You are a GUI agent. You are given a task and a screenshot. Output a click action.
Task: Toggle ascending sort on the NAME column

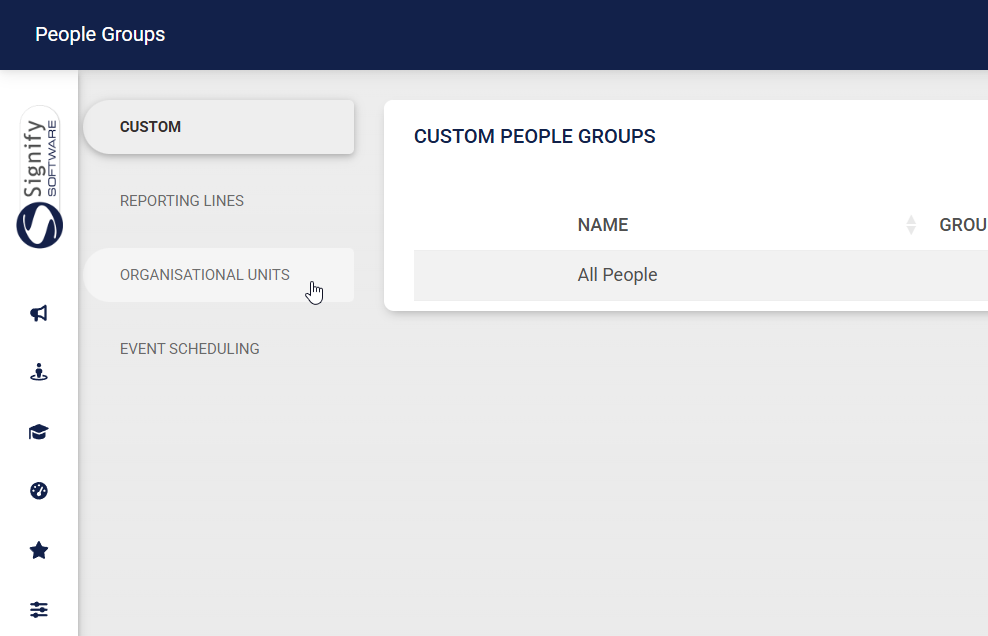[x=911, y=220]
